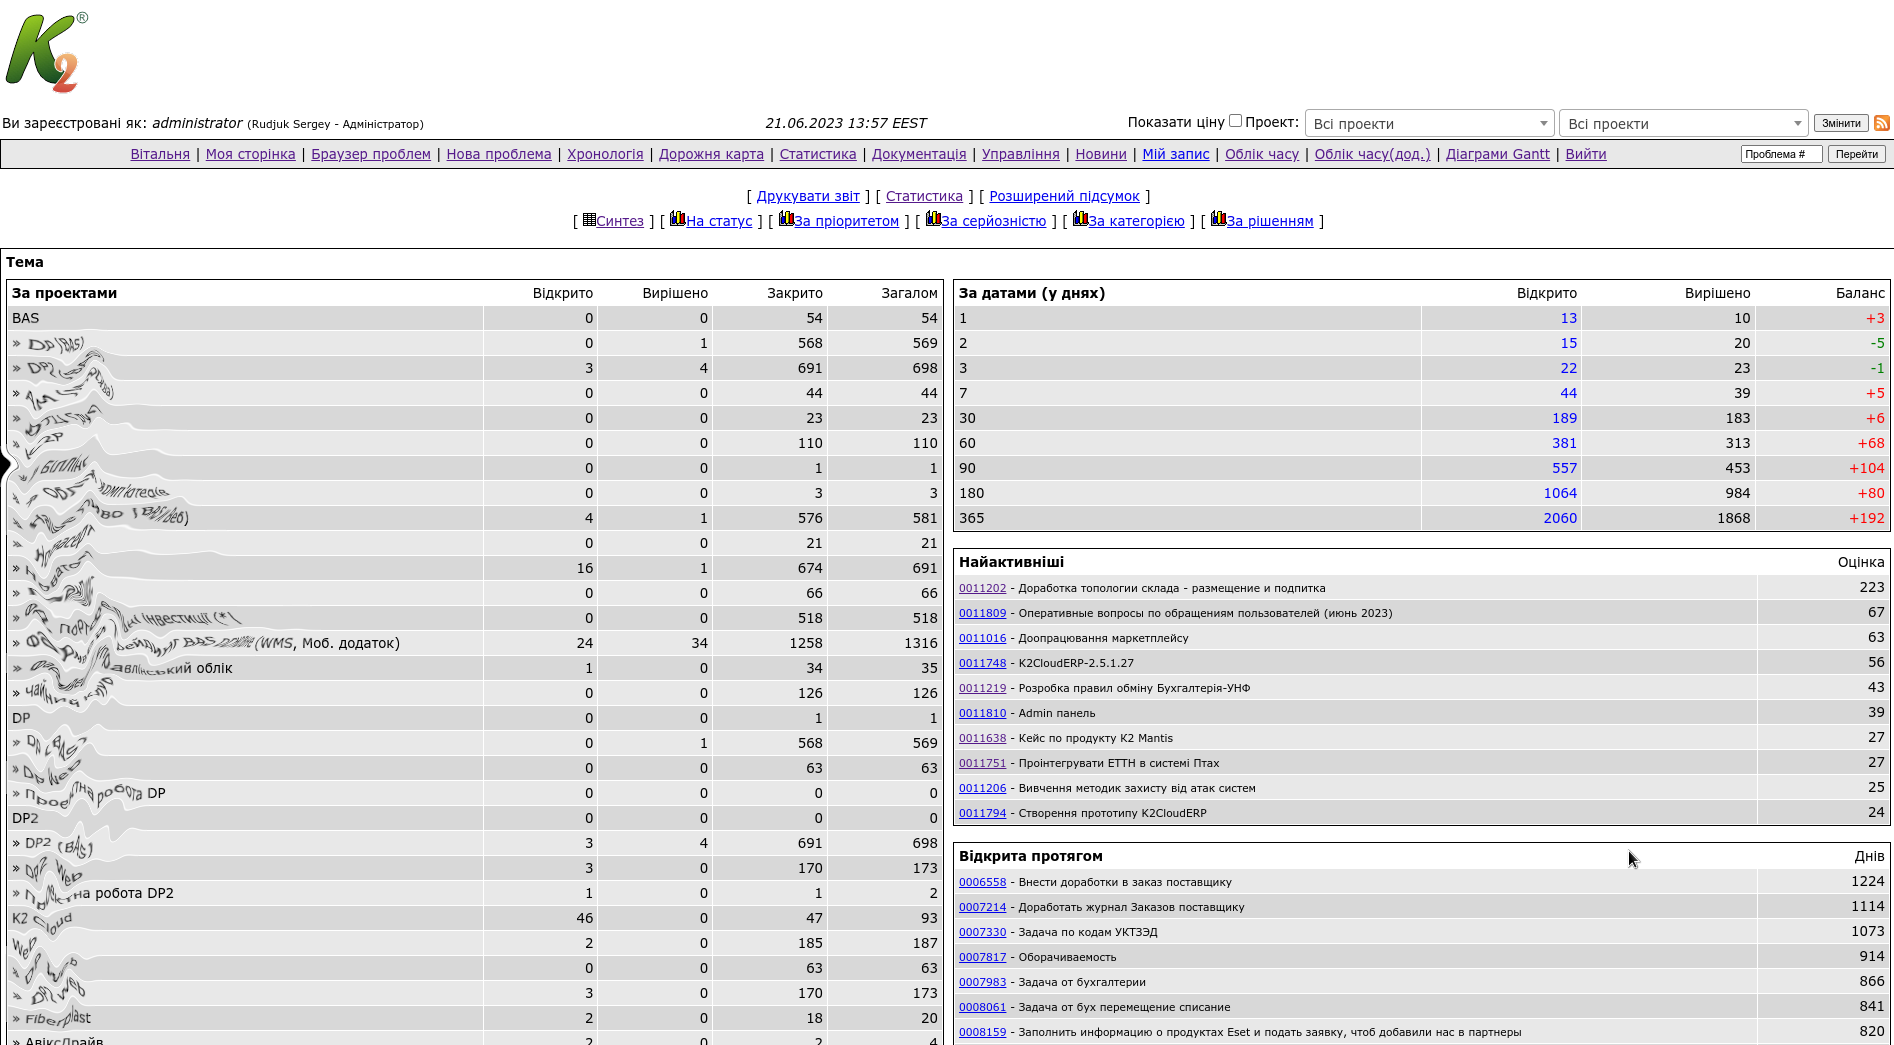Open the RSS feed icon
Viewport: 1894px width, 1045px height.
click(x=1881, y=123)
